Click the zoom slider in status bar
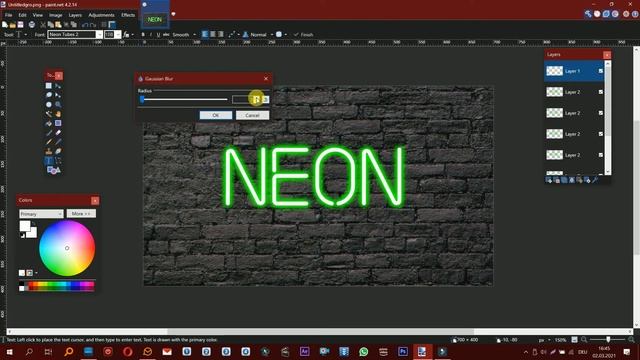640x360 pixels. coord(608,340)
